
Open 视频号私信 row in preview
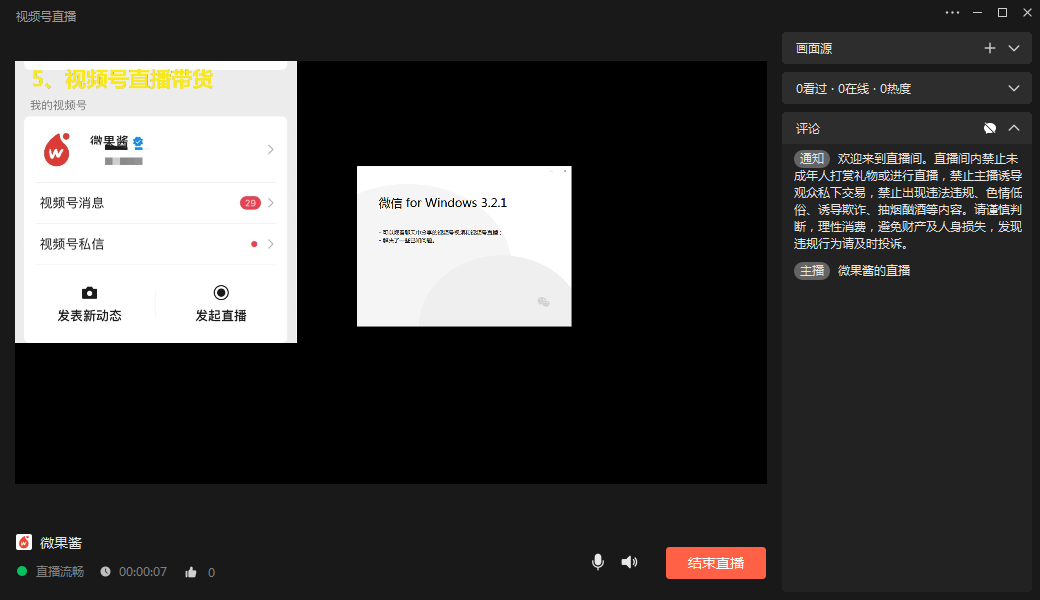tap(156, 244)
